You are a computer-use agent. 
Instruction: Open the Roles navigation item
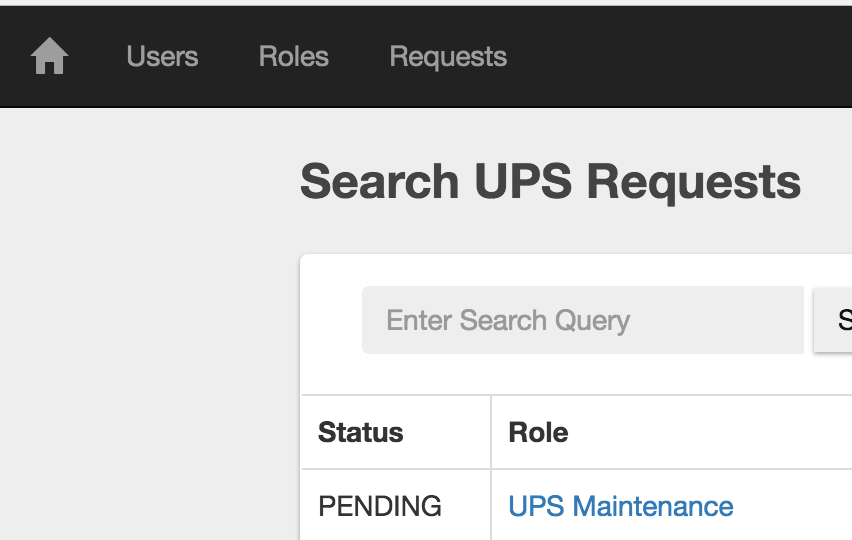click(293, 56)
